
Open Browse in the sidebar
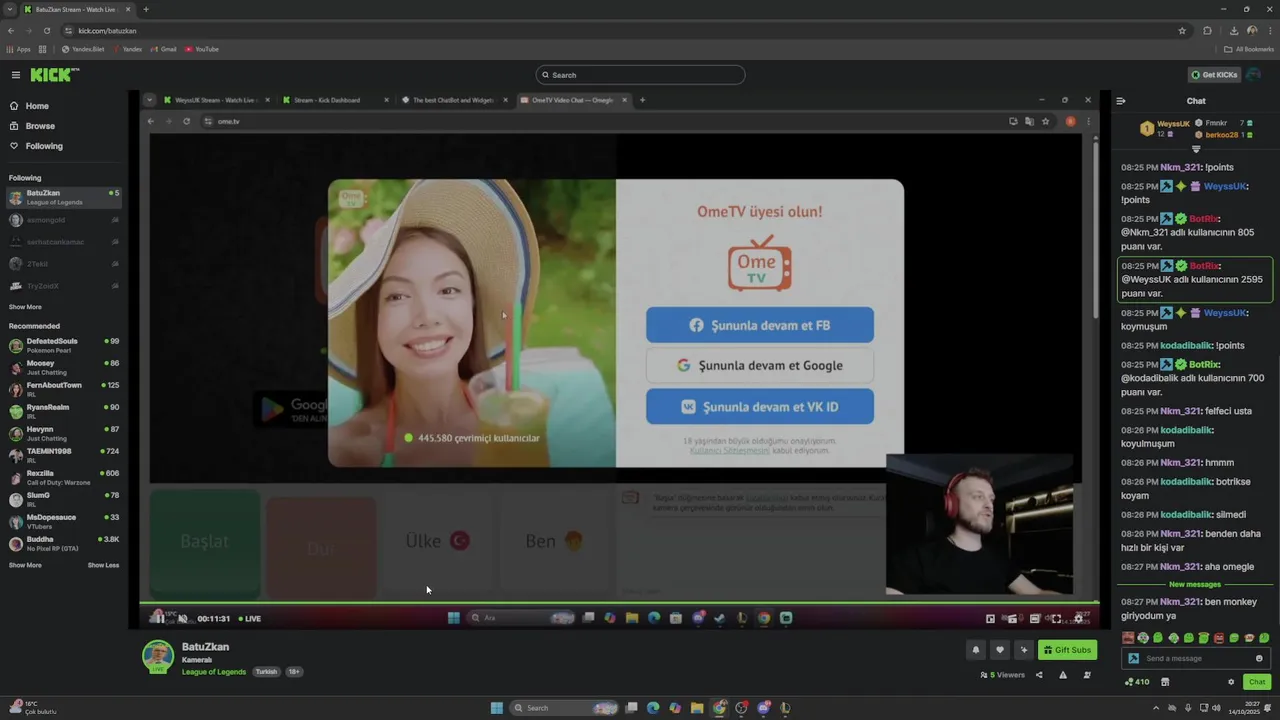pos(40,126)
